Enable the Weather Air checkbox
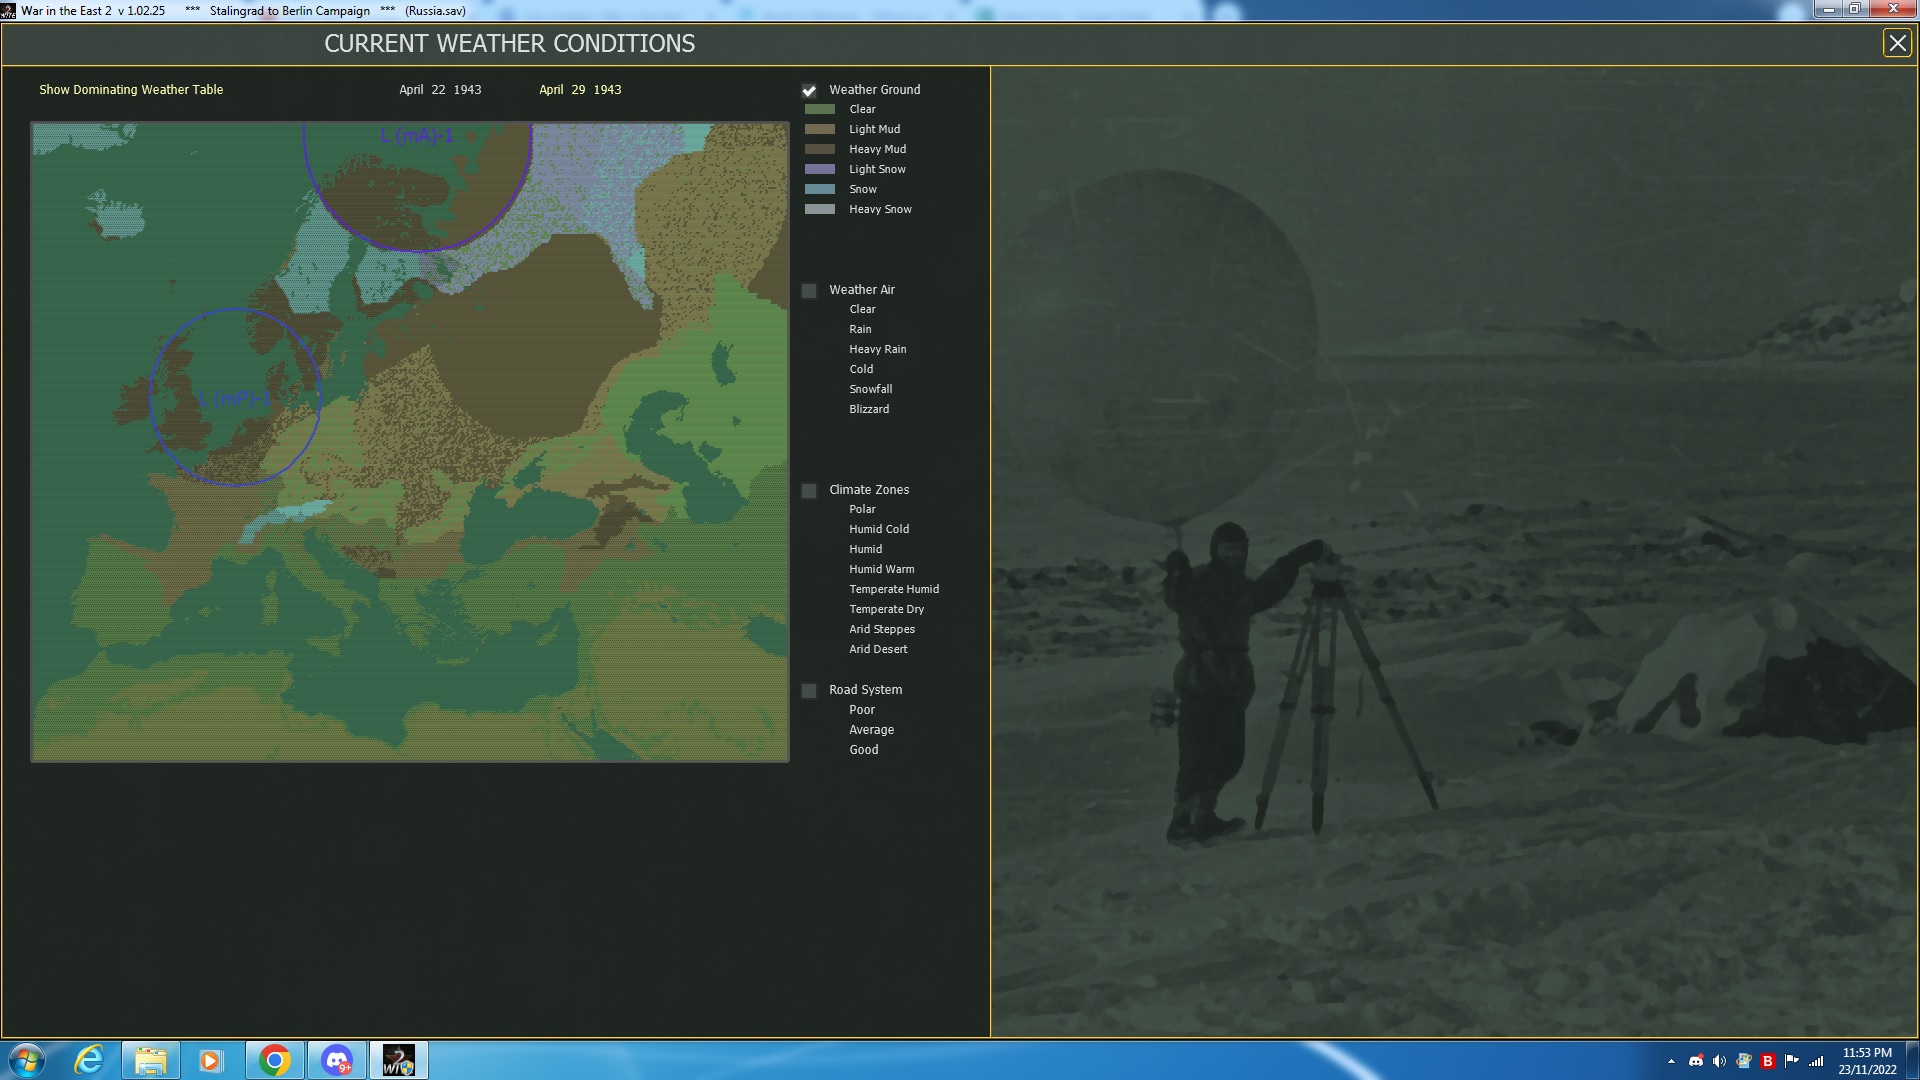1920x1080 pixels. tap(809, 291)
